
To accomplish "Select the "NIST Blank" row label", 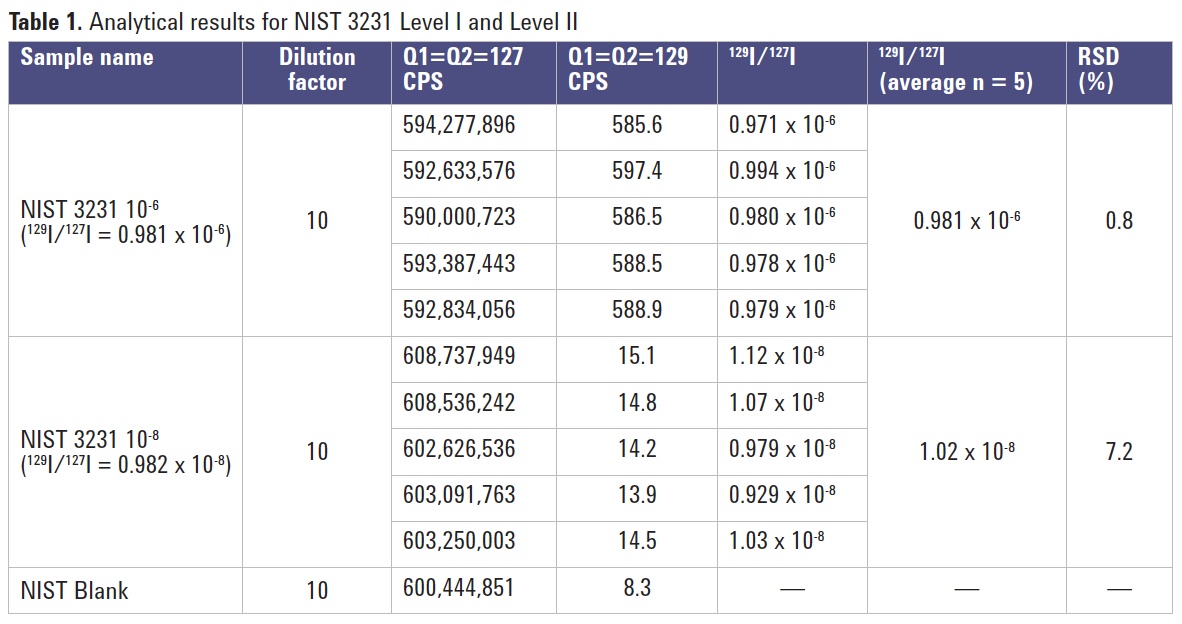I will (x=75, y=591).
